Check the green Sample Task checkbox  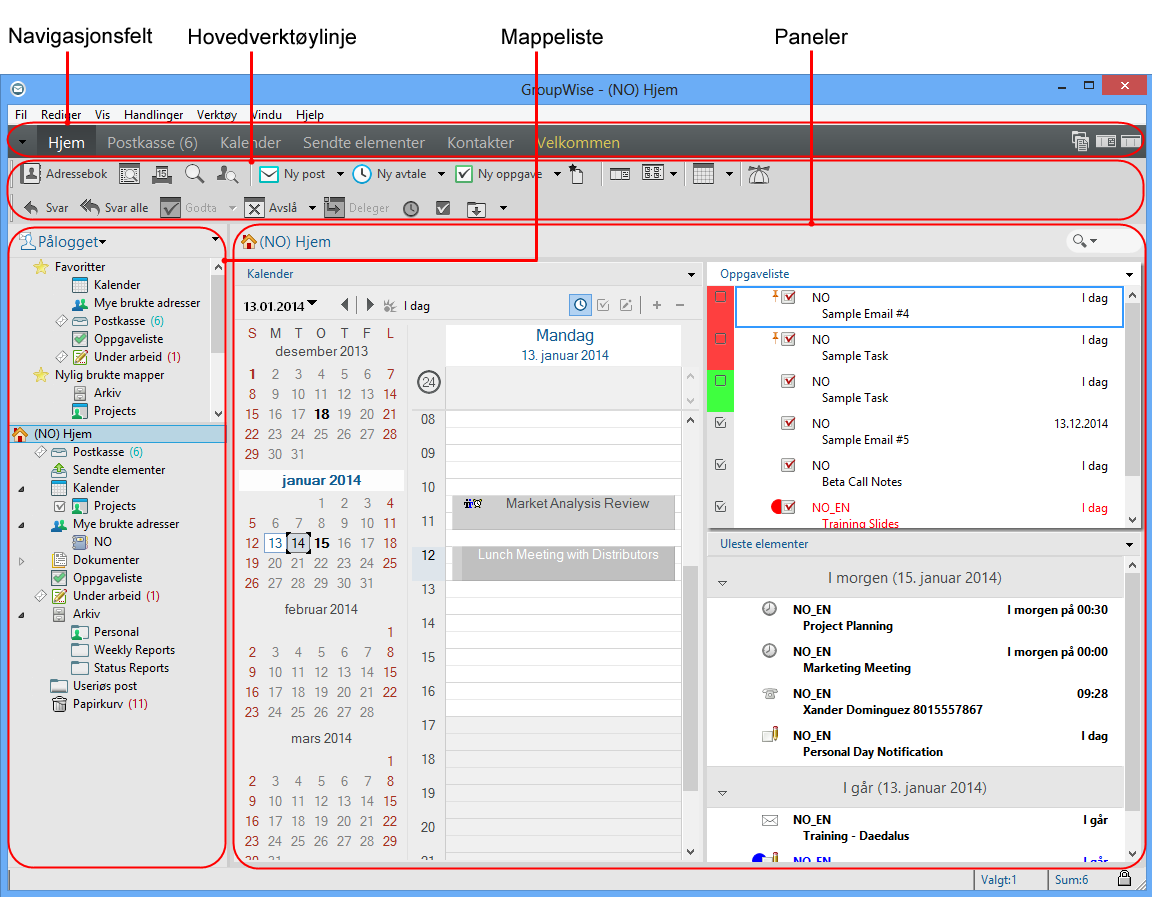click(721, 381)
